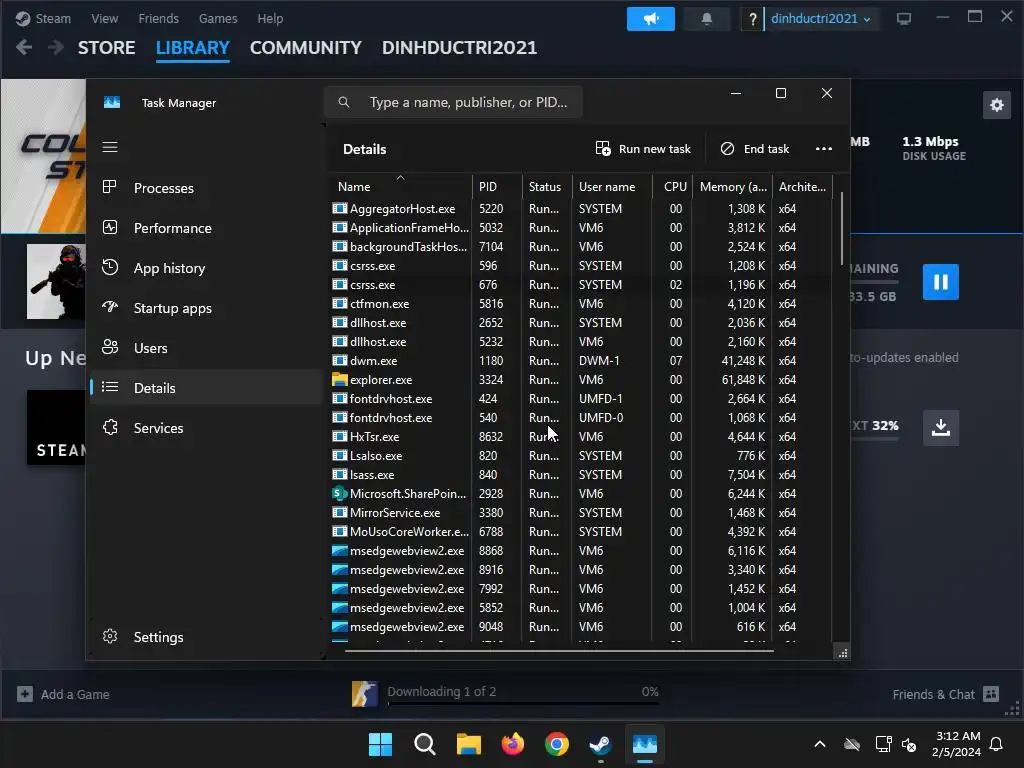Open Google Chrome from the taskbar
The width and height of the screenshot is (1024, 768).
[556, 744]
